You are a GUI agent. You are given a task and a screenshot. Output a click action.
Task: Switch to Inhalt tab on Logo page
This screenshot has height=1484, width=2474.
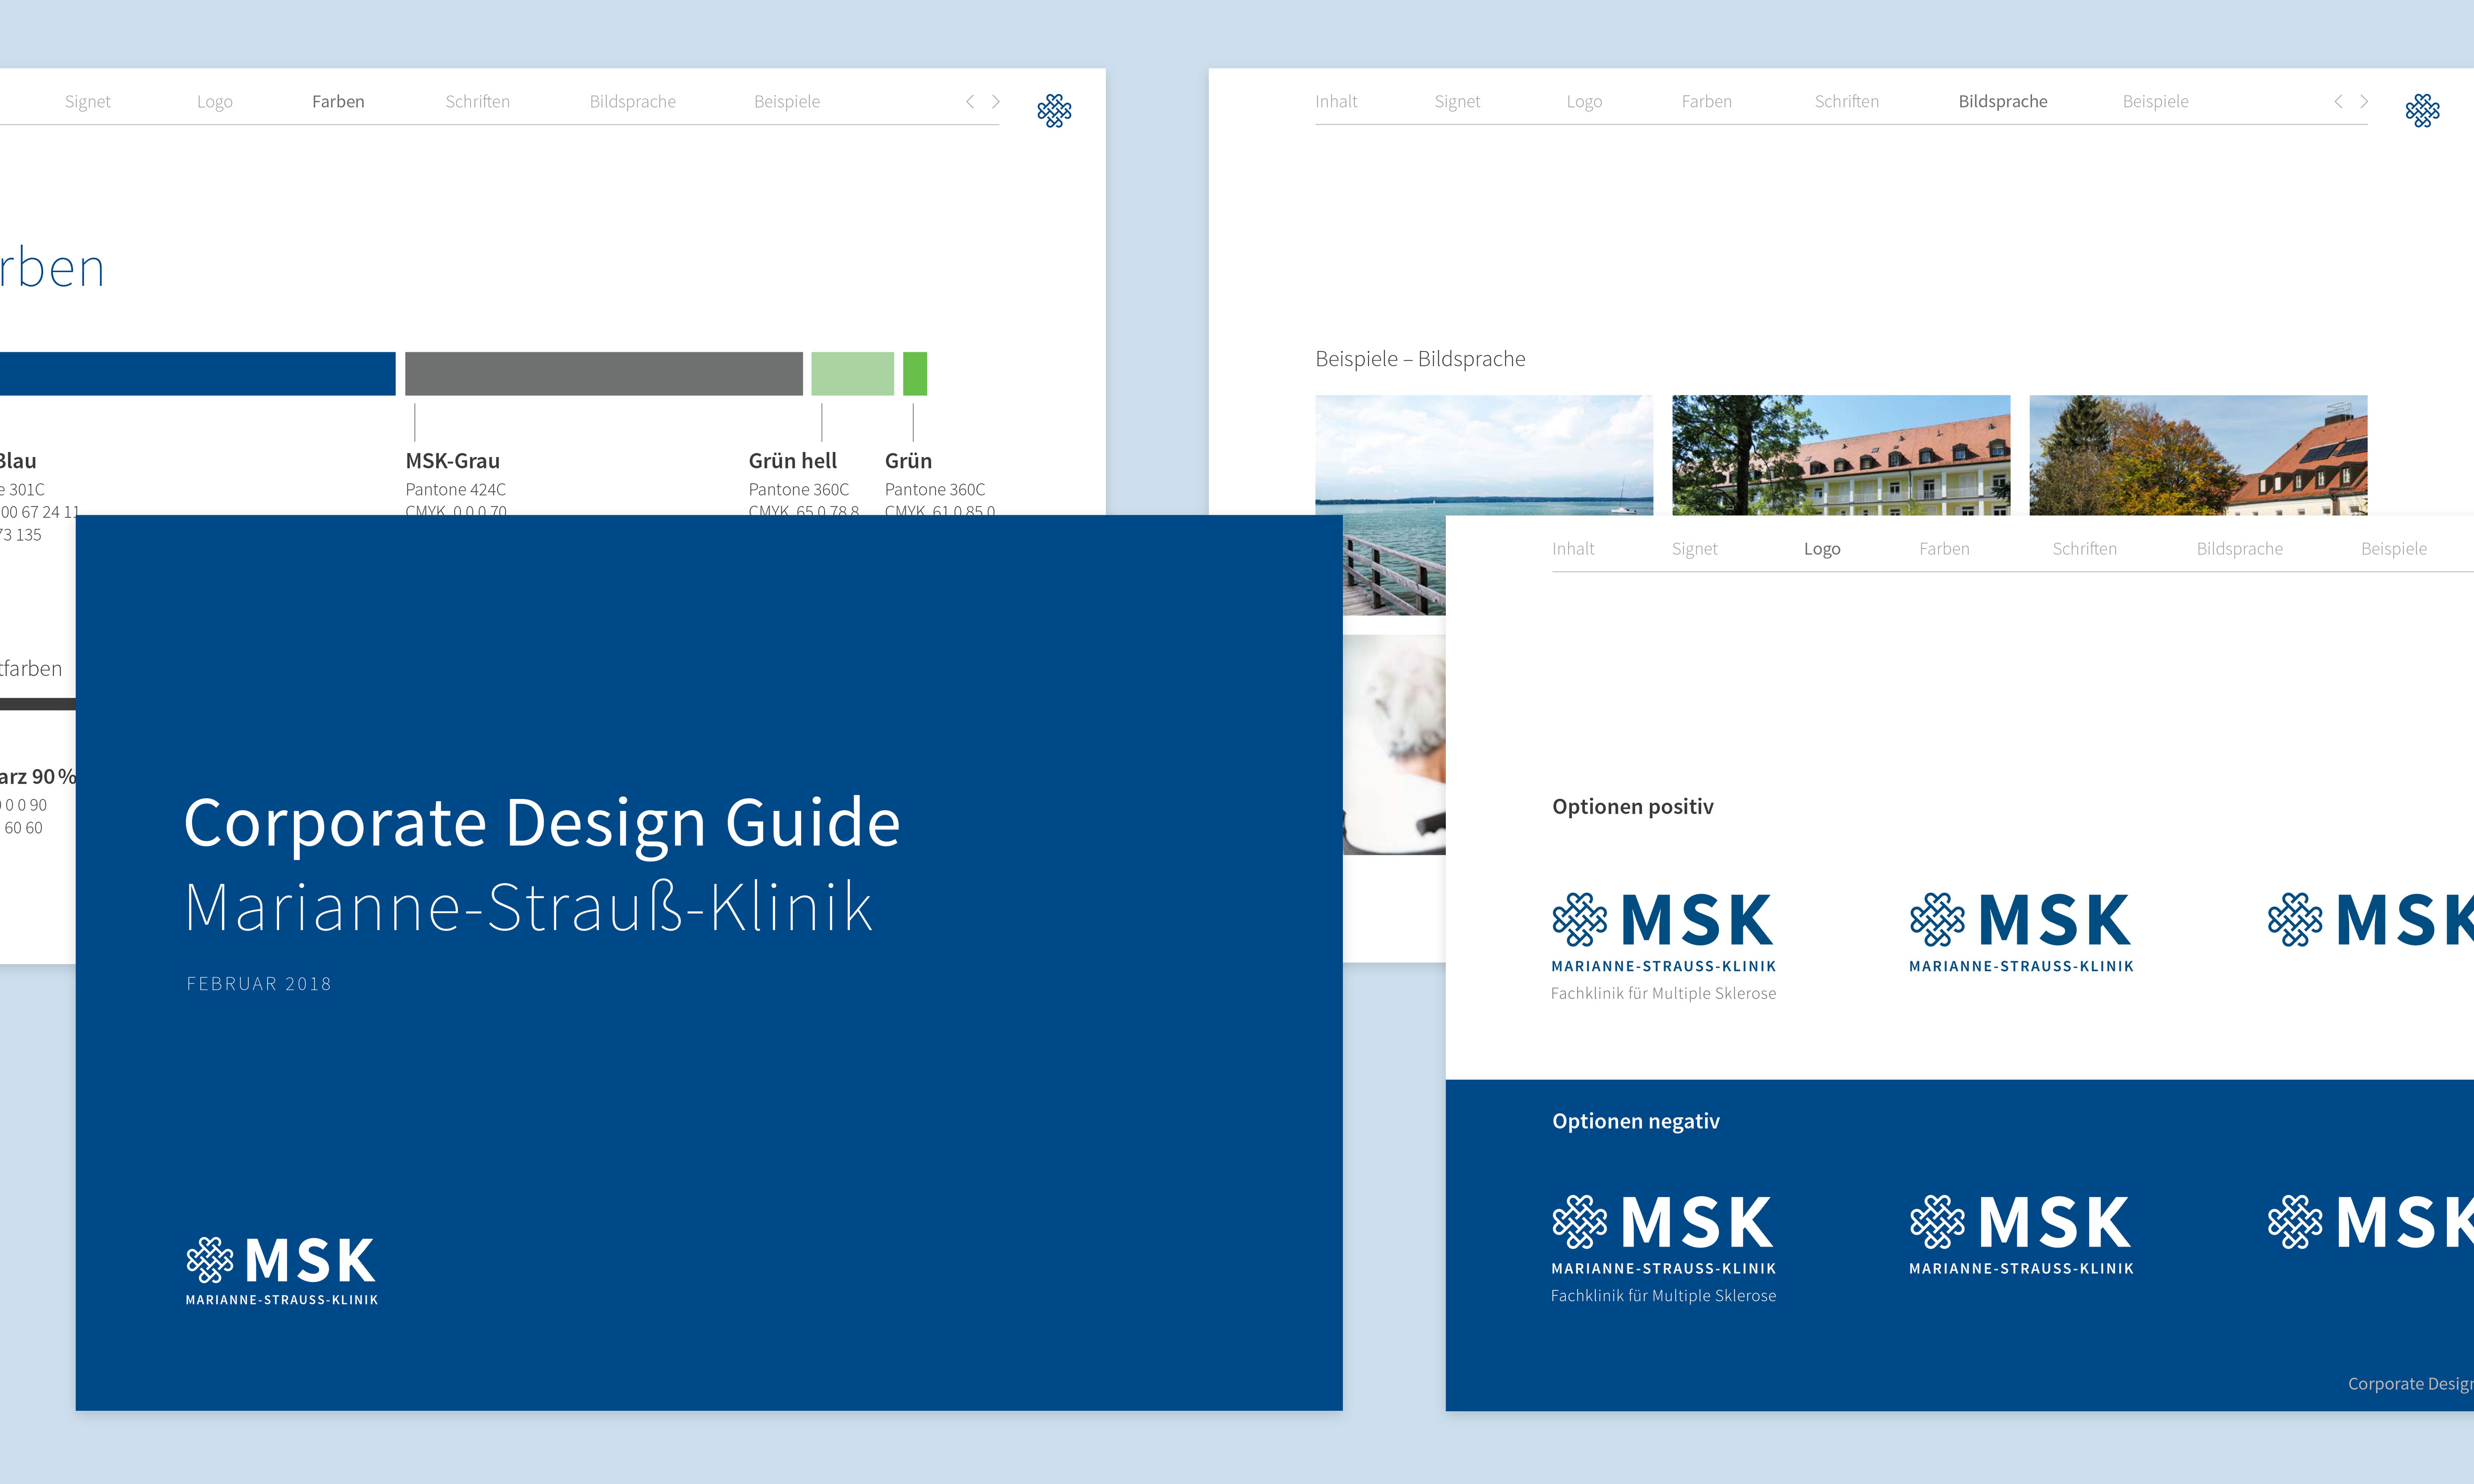click(x=1573, y=548)
